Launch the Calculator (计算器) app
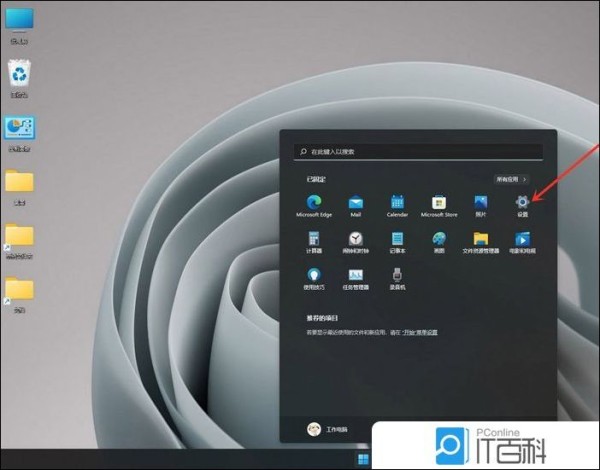 [x=314, y=242]
